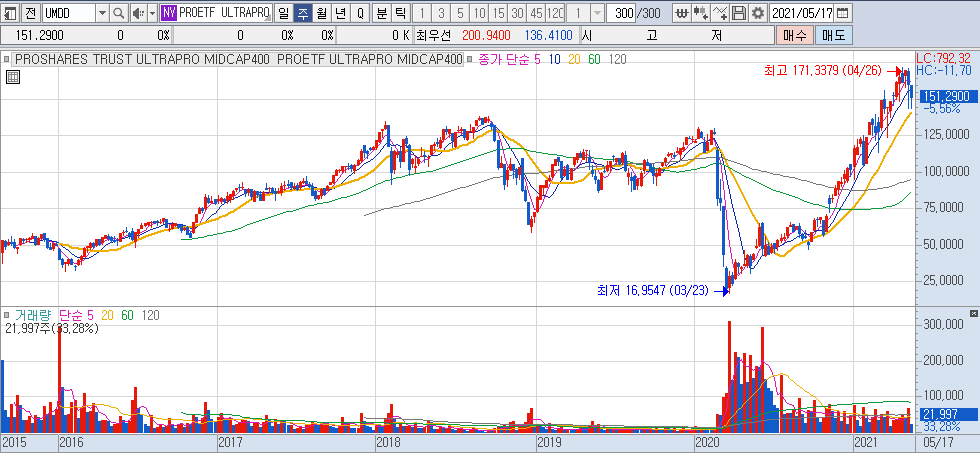The width and height of the screenshot is (980, 453).
Task: Click the 21,997주(33.28%) volume readout
Action: [x=52, y=329]
